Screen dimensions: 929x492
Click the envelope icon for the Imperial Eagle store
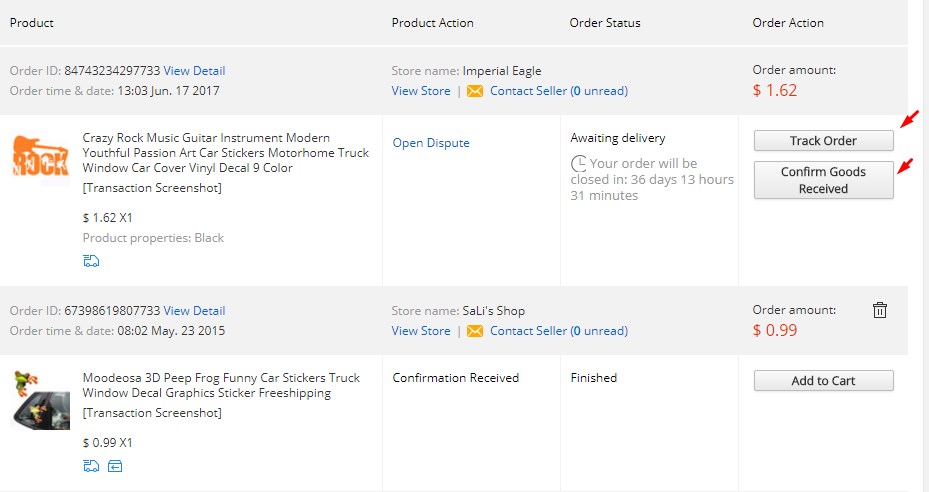(x=475, y=91)
